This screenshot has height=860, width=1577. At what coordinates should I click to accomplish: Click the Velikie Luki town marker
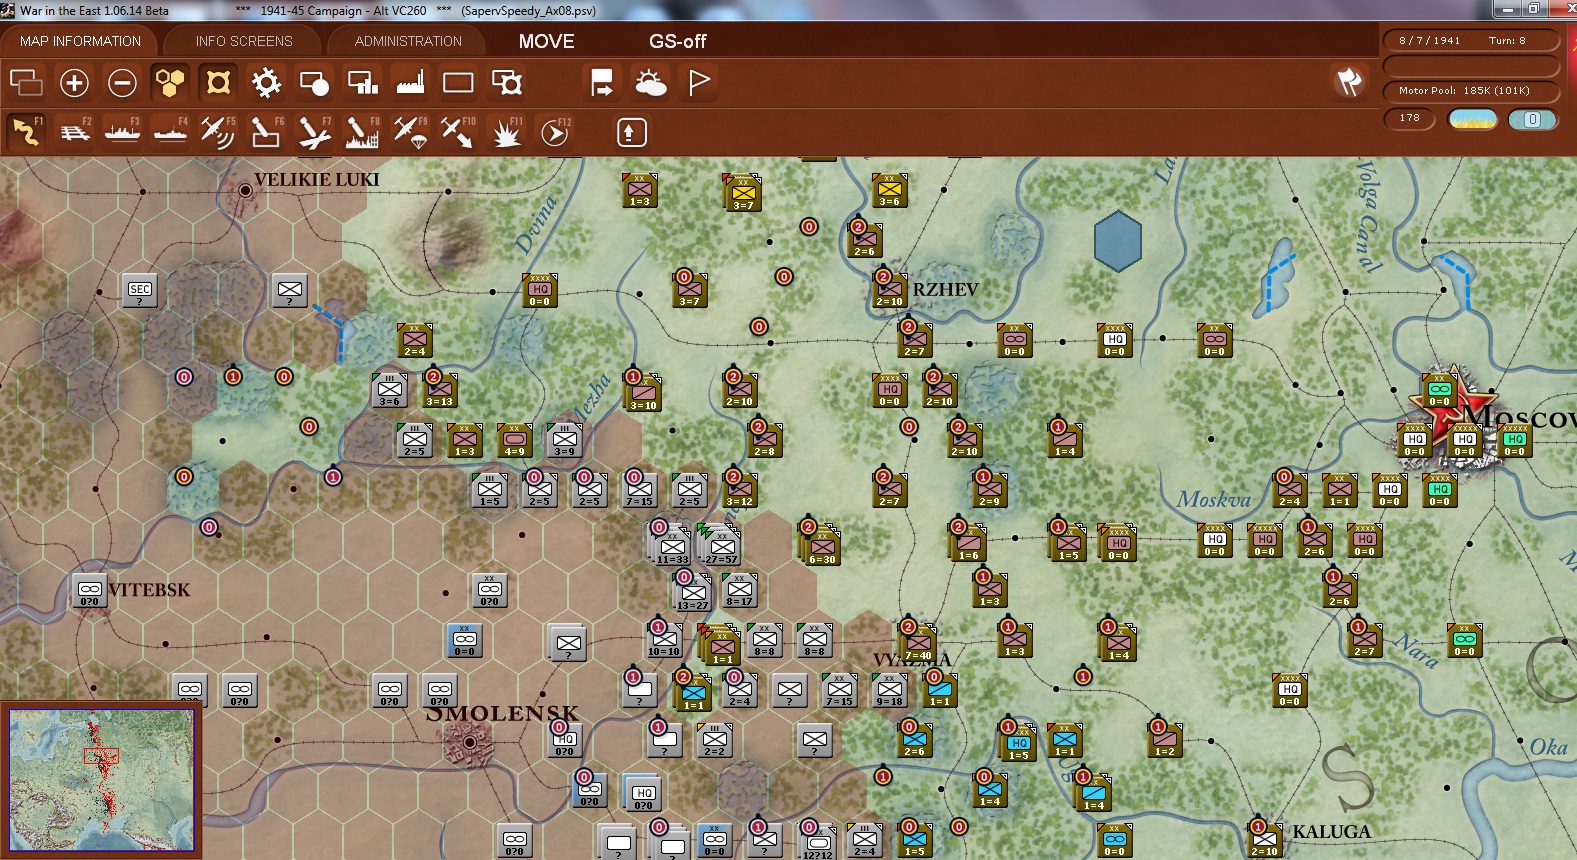coord(246,190)
